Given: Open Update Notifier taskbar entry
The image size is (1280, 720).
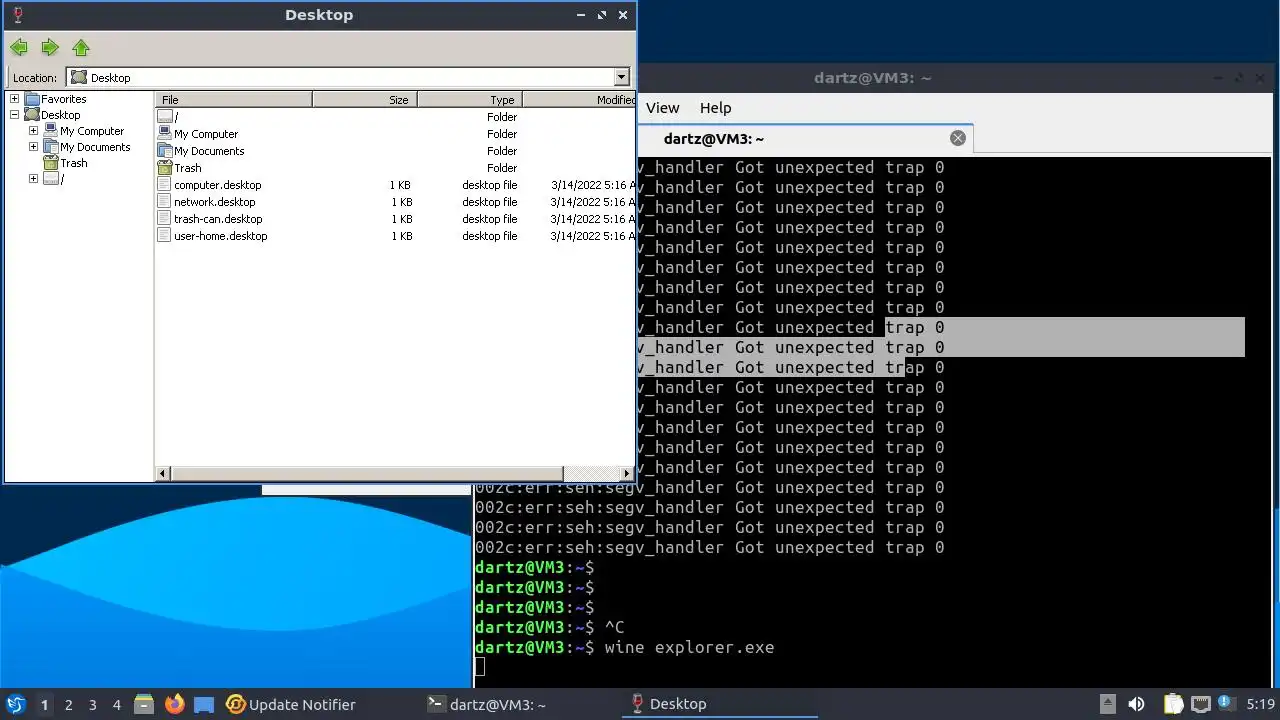Looking at the screenshot, I should click(291, 704).
